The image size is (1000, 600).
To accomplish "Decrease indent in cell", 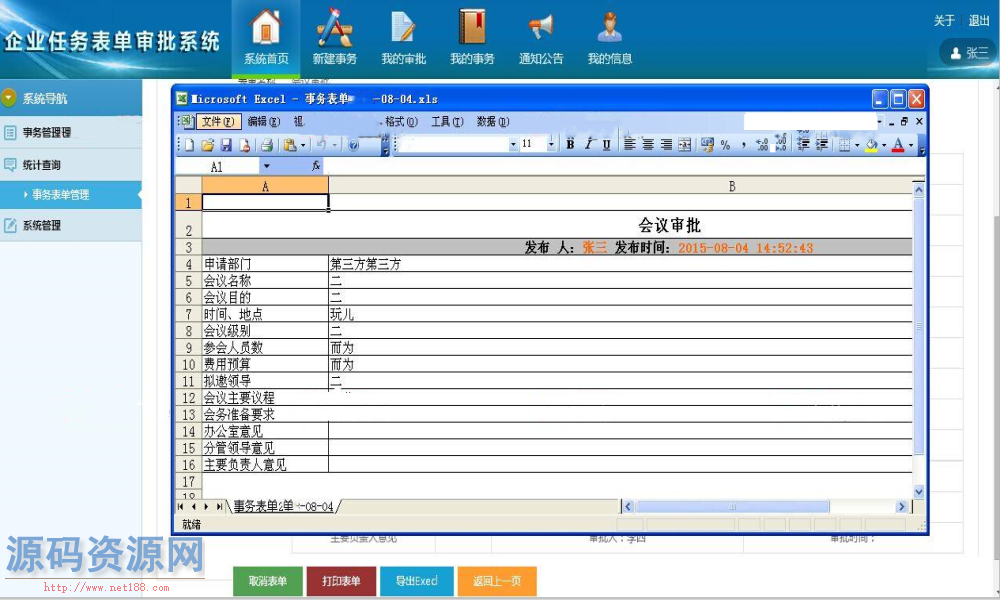I will click(x=804, y=145).
